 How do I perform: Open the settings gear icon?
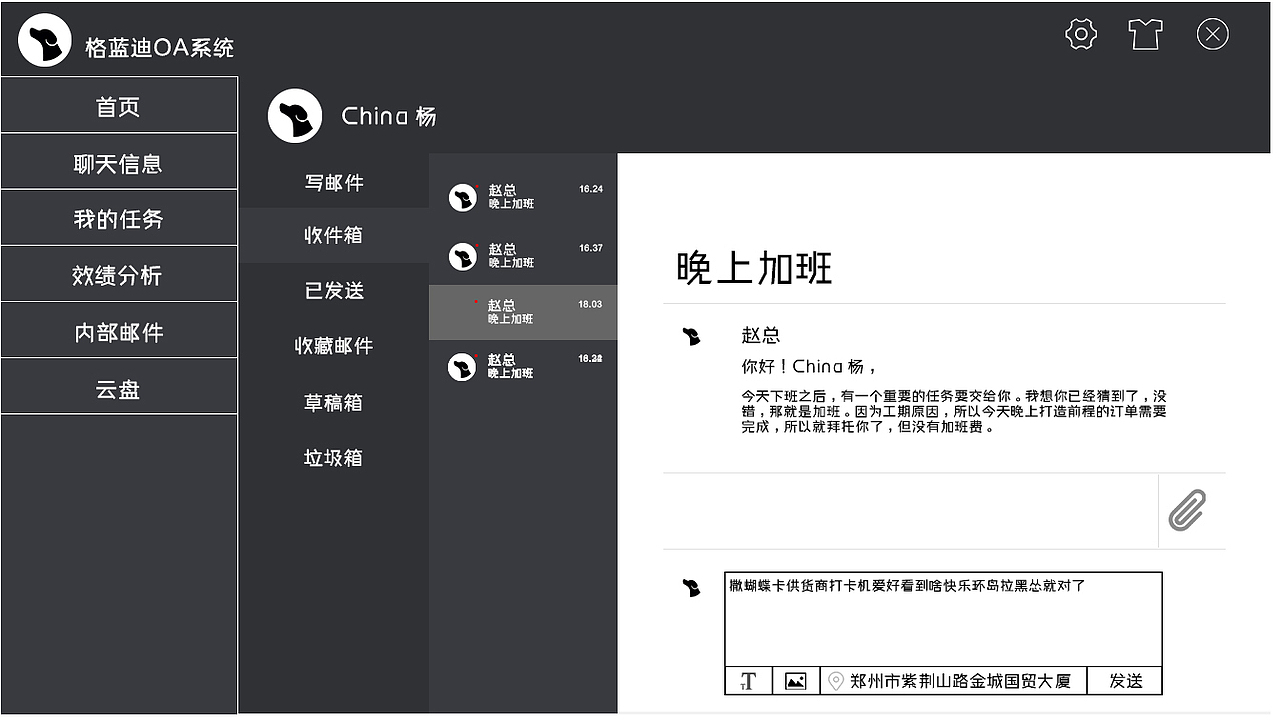click(x=1080, y=33)
